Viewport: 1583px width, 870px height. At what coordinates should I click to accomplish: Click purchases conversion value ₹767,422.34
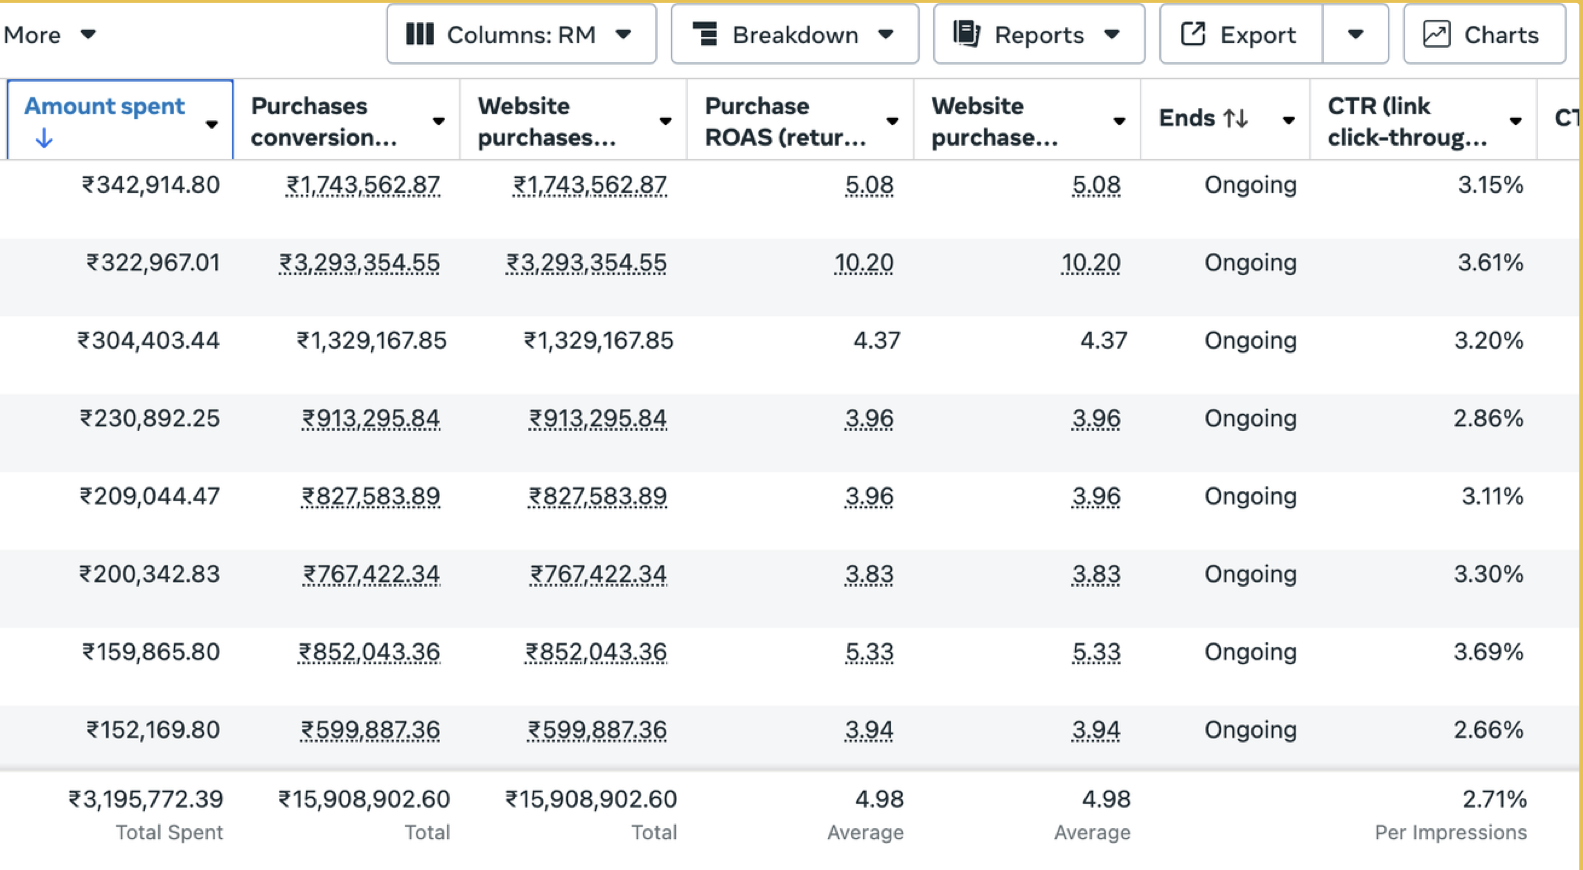tap(371, 575)
